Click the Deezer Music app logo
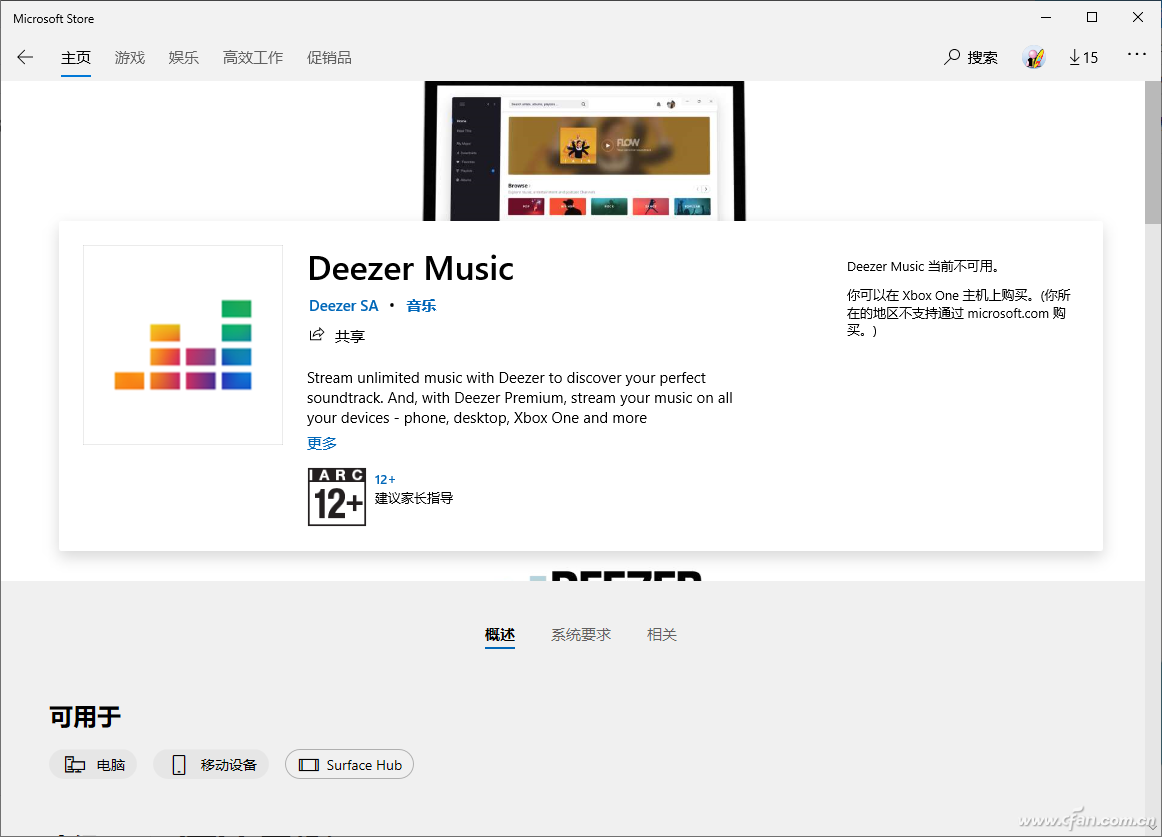This screenshot has width=1162, height=837. point(183,345)
